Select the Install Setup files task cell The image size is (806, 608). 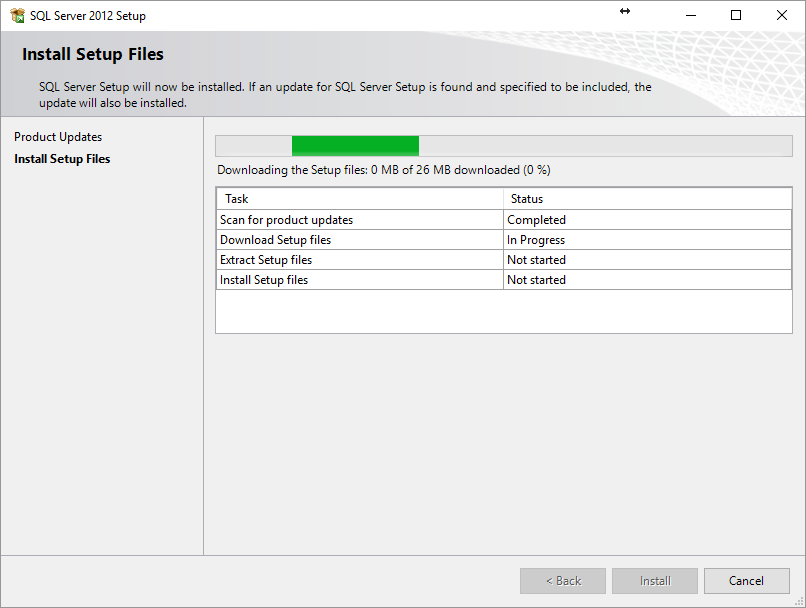coord(360,280)
